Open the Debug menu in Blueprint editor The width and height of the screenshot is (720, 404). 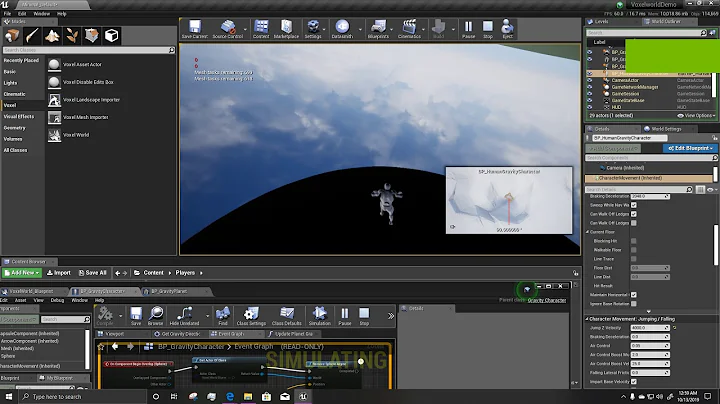[57, 300]
